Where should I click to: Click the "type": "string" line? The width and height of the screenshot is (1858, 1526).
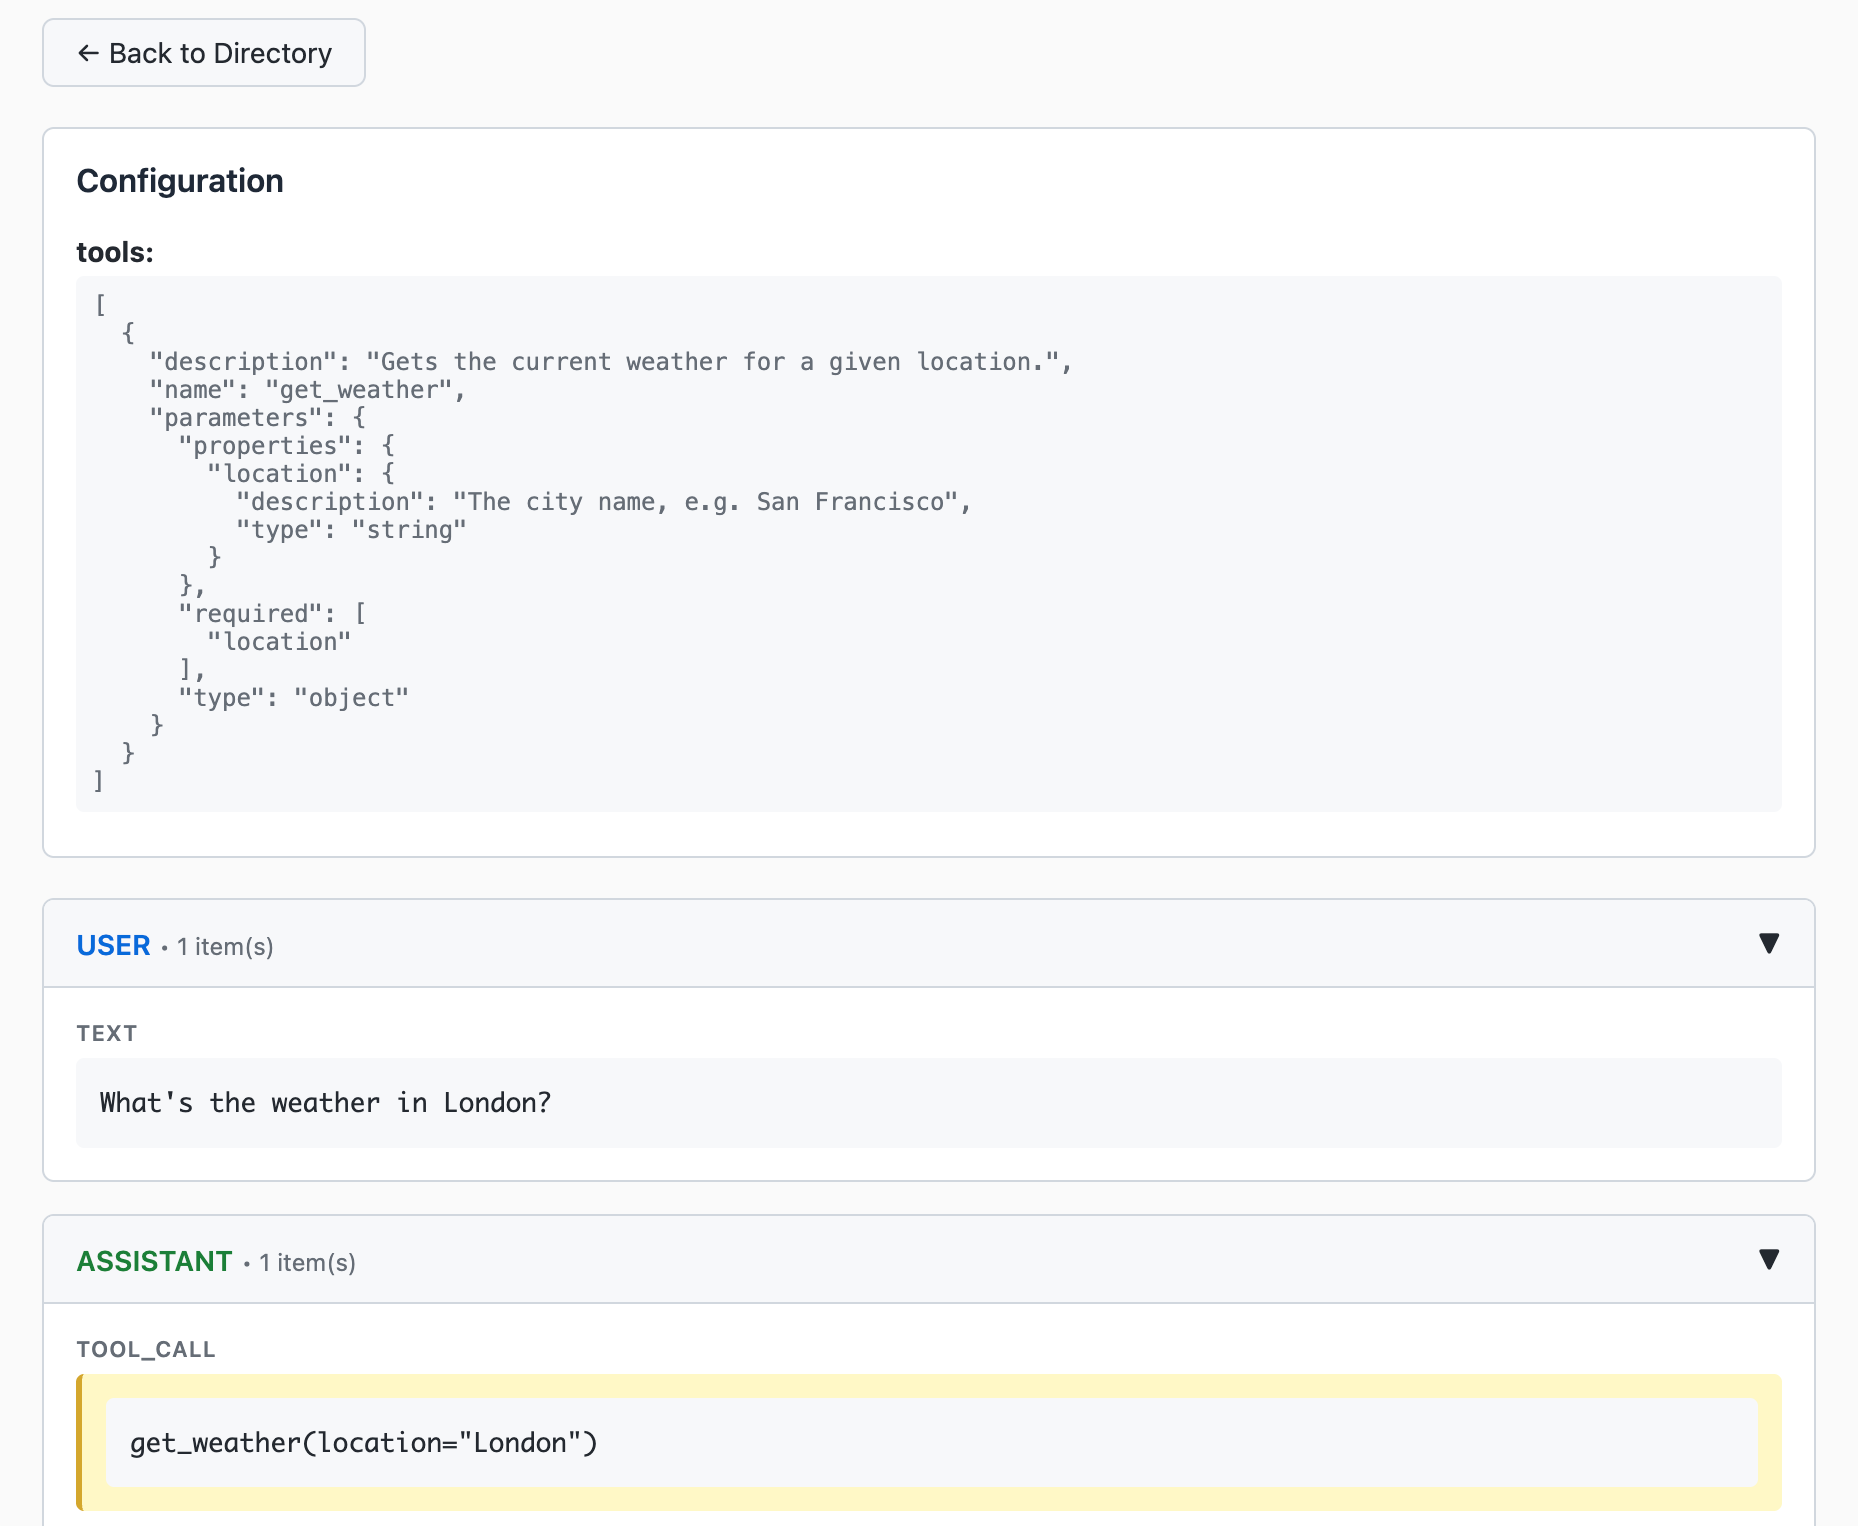click(351, 530)
